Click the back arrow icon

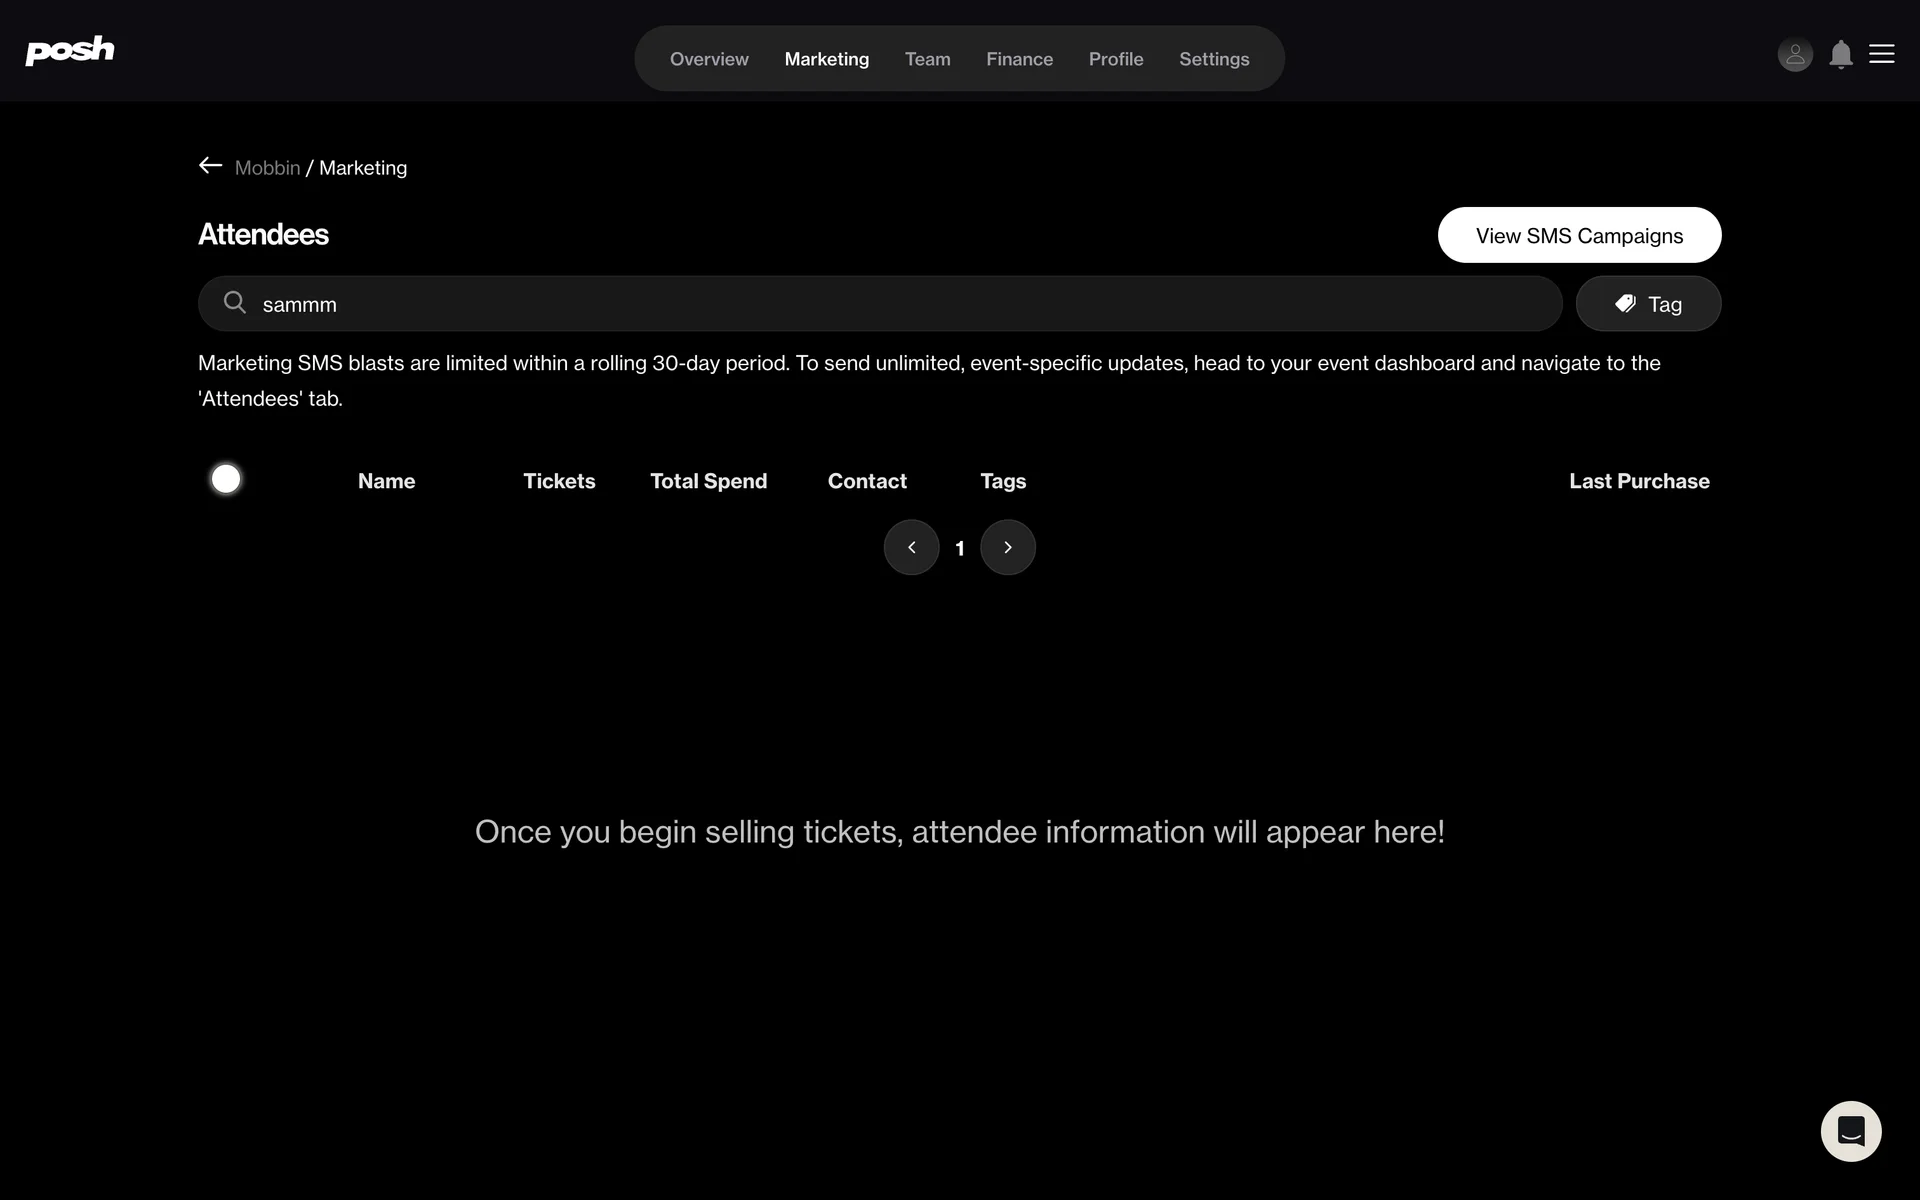(210, 166)
